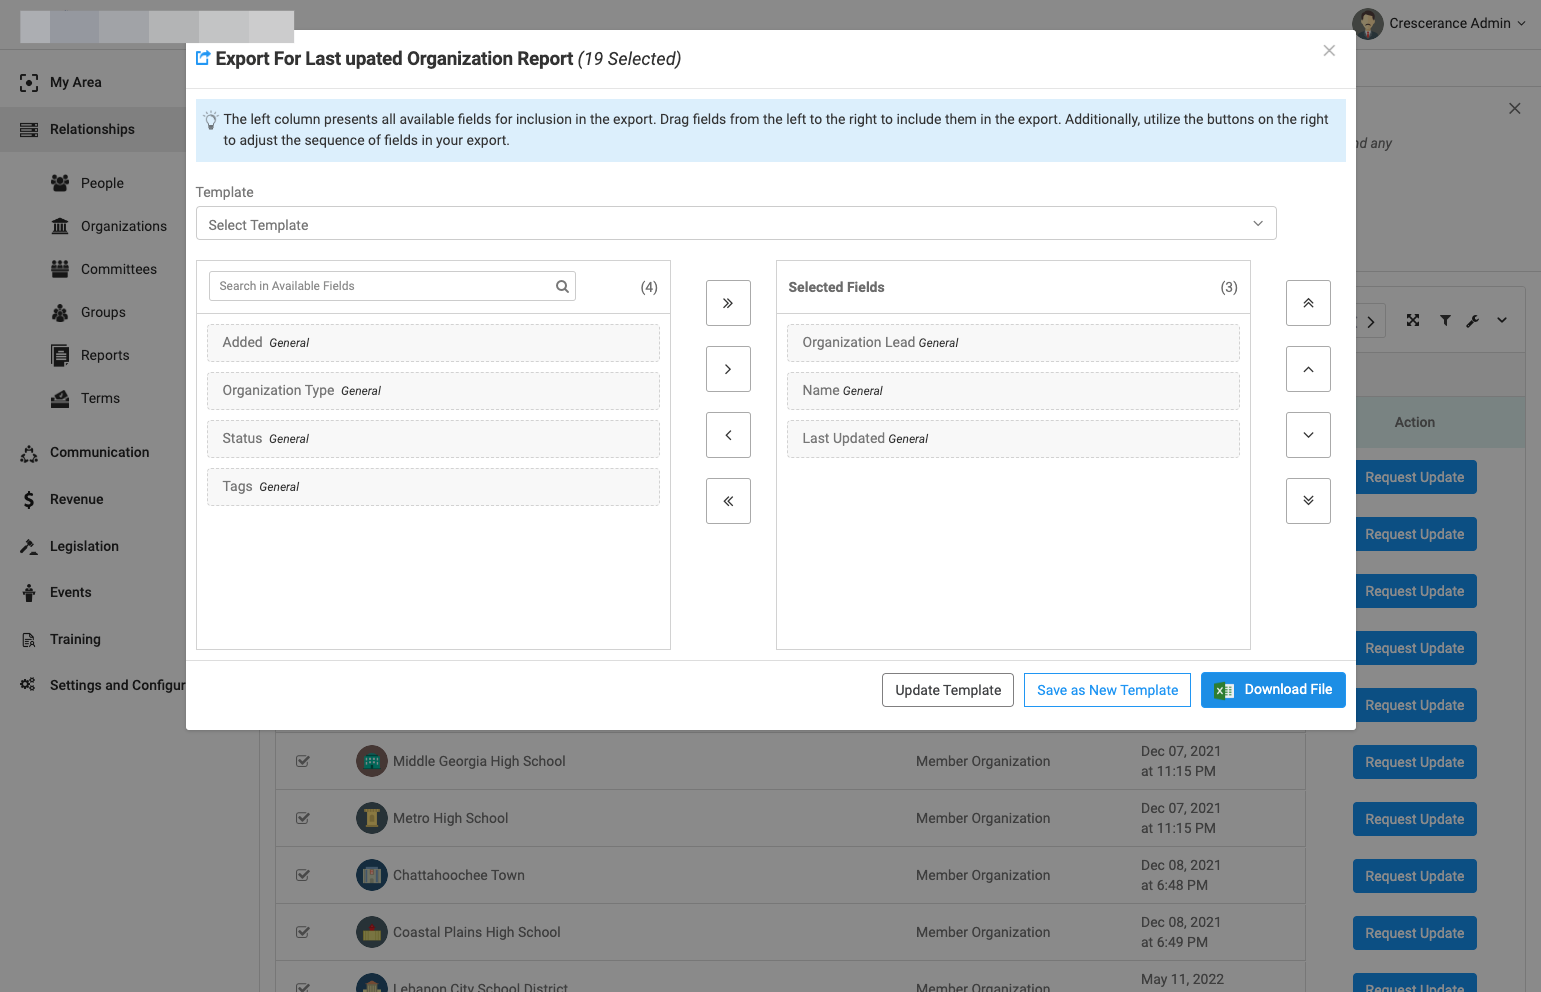The image size is (1541, 992).
Task: Select the Organization Type available field
Action: [x=433, y=391]
